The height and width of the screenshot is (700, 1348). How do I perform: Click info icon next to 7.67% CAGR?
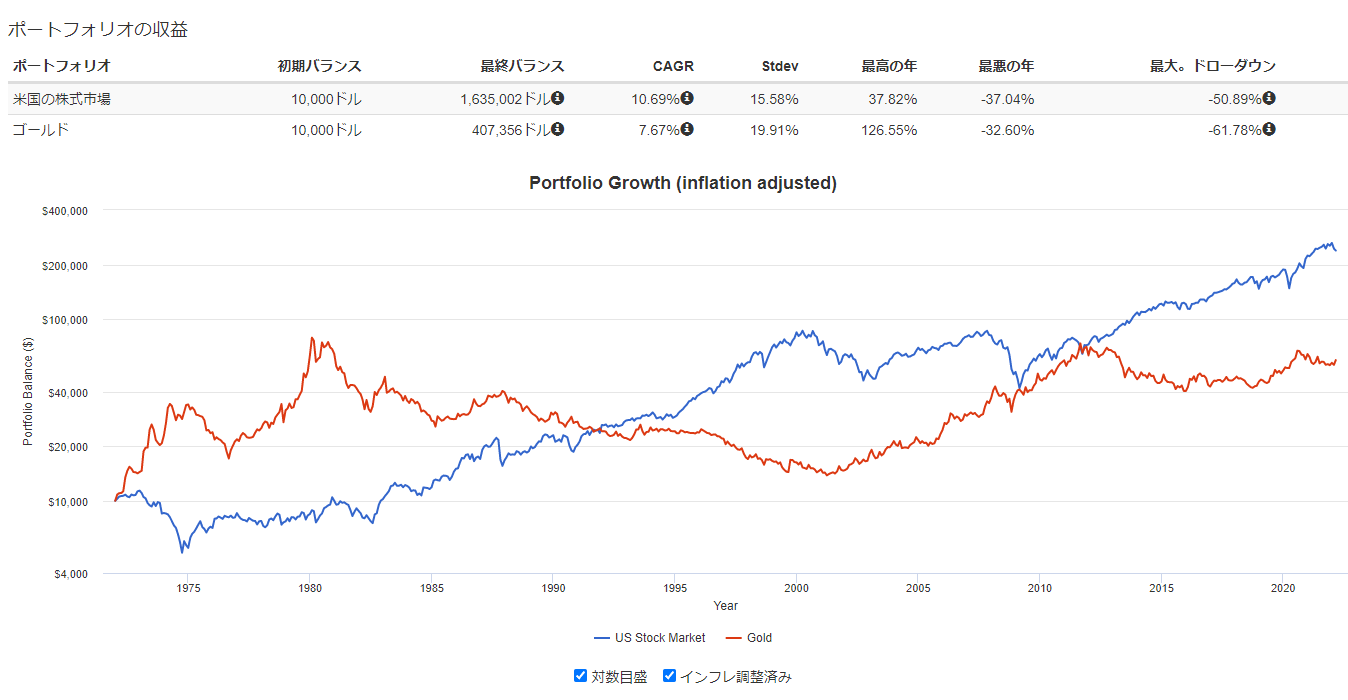tap(687, 129)
